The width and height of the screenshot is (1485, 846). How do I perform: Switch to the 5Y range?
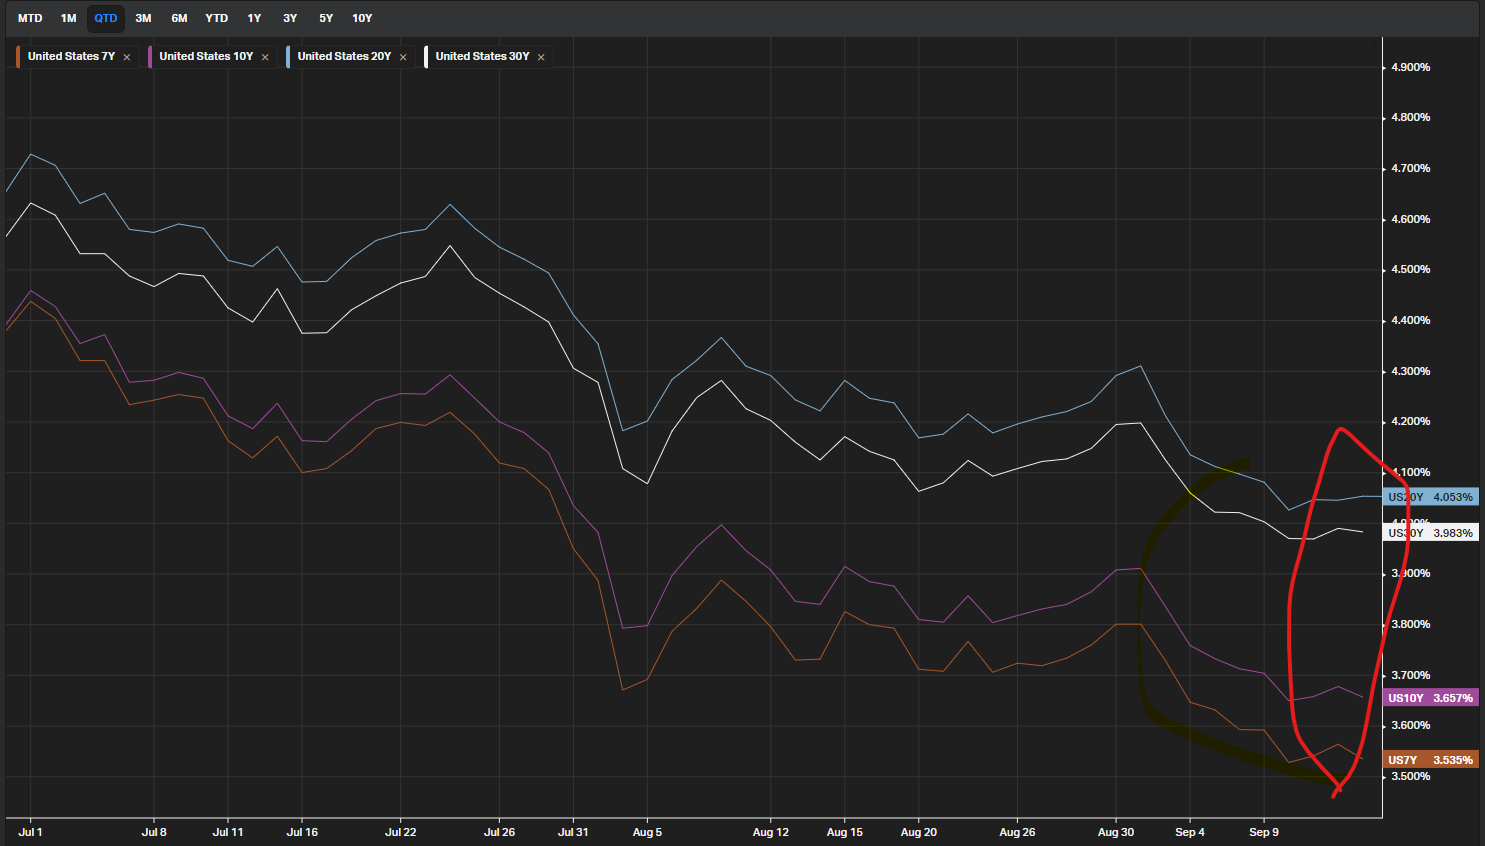tap(326, 18)
